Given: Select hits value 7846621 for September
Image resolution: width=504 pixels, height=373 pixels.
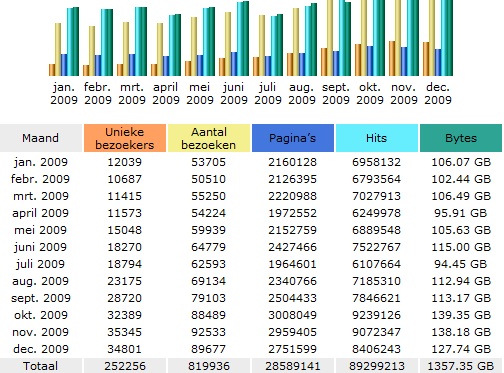Looking at the screenshot, I should pyautogui.click(x=377, y=298).
